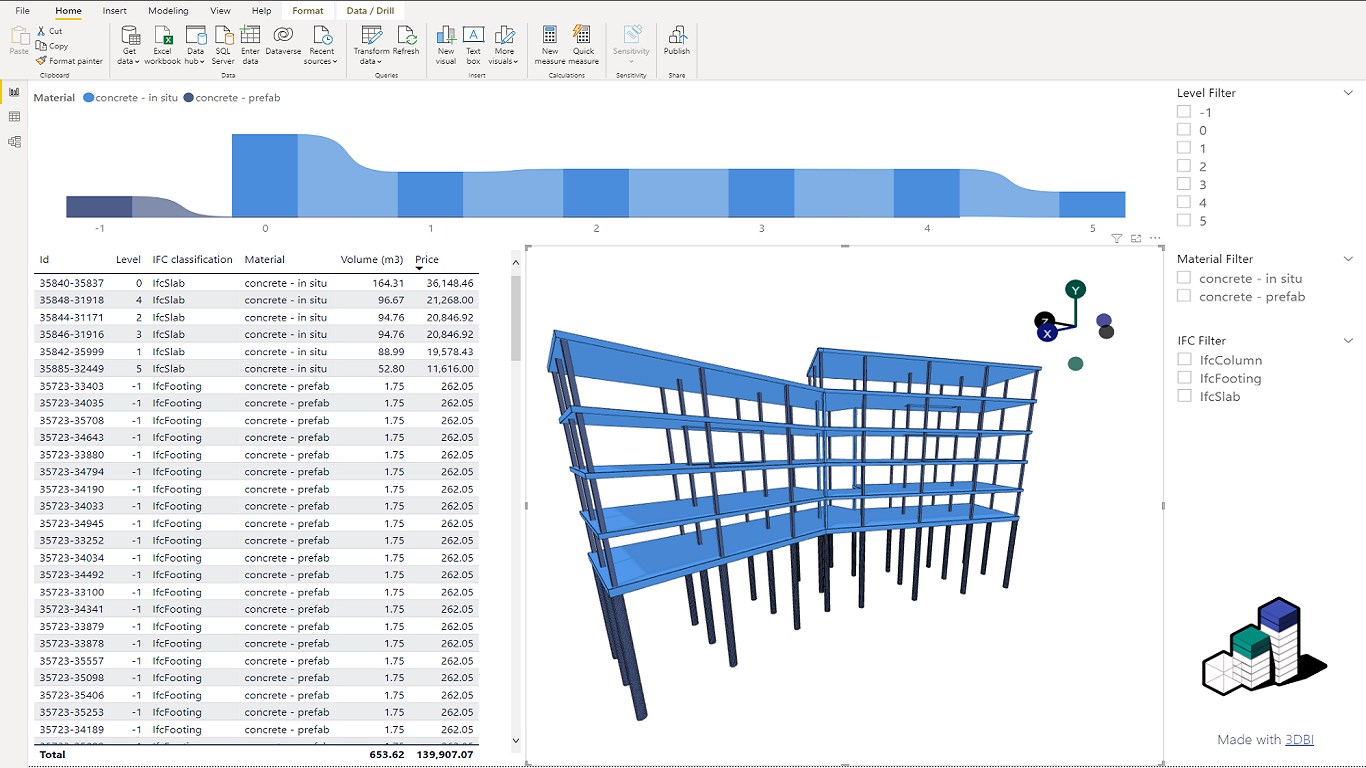Open the Model view from left sidebar
This screenshot has height=768, width=1366.
coord(14,141)
